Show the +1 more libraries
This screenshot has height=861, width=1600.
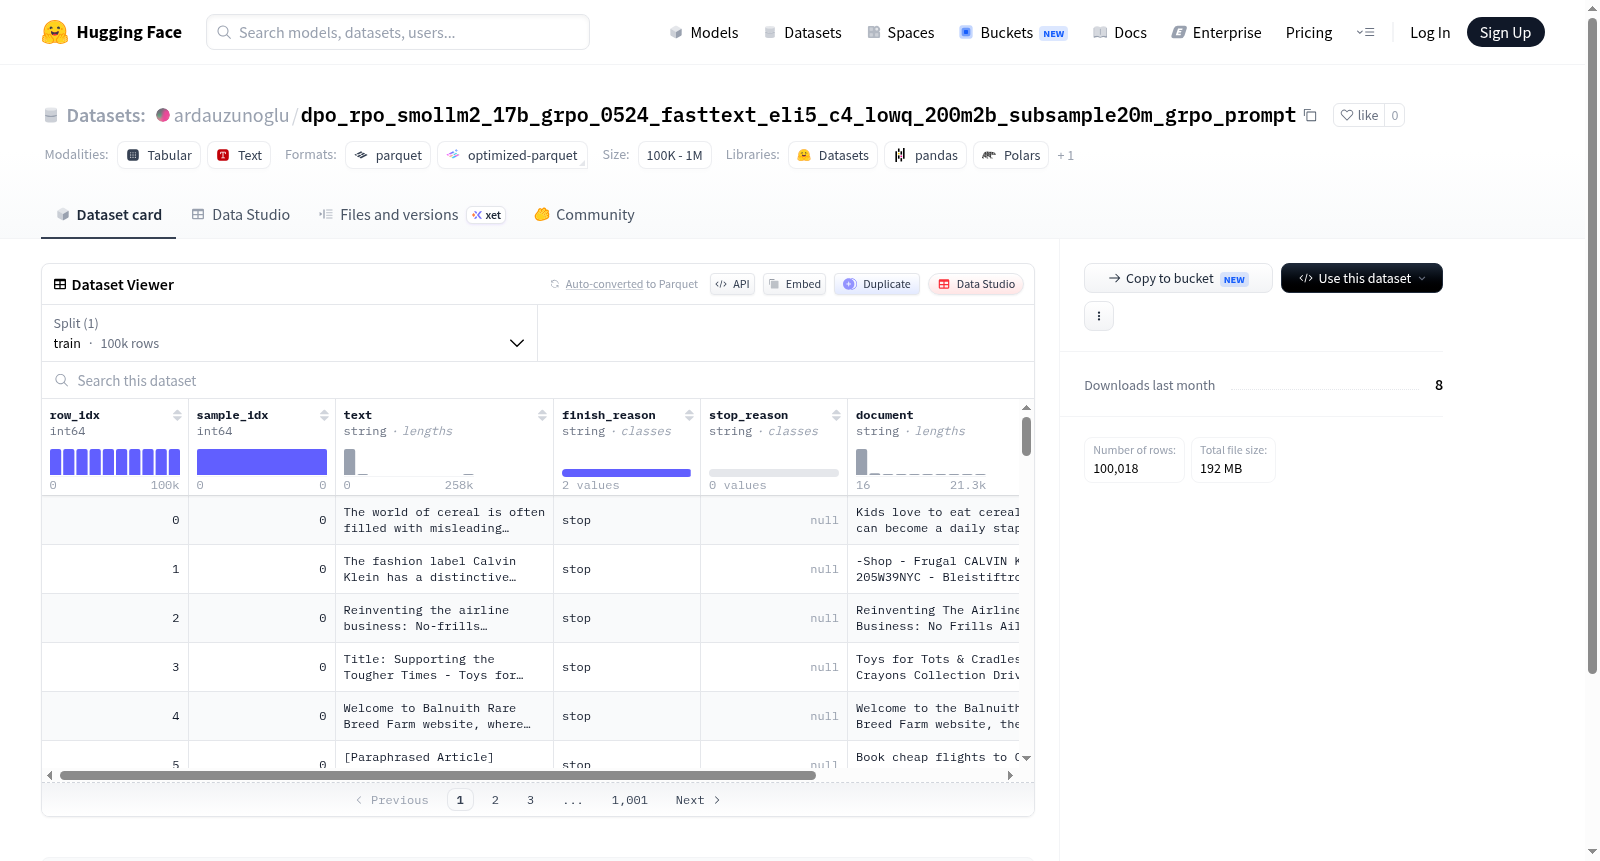click(x=1065, y=155)
